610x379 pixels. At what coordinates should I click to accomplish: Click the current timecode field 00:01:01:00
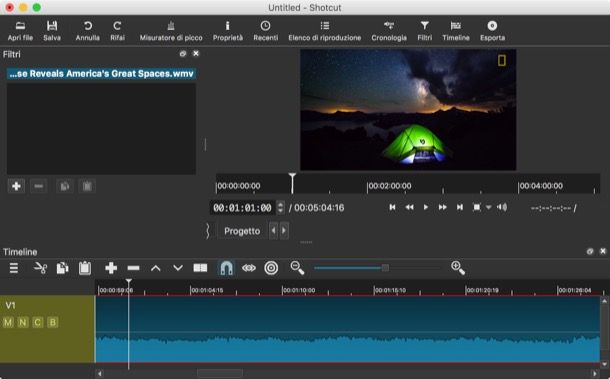(242, 208)
